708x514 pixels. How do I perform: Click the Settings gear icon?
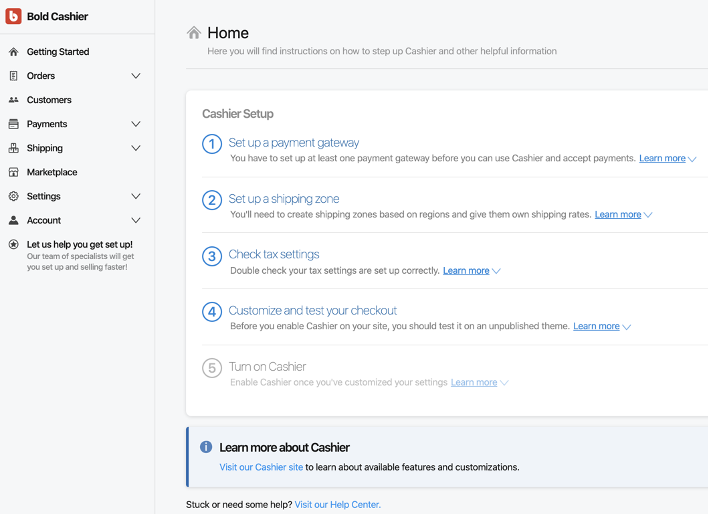[14, 196]
